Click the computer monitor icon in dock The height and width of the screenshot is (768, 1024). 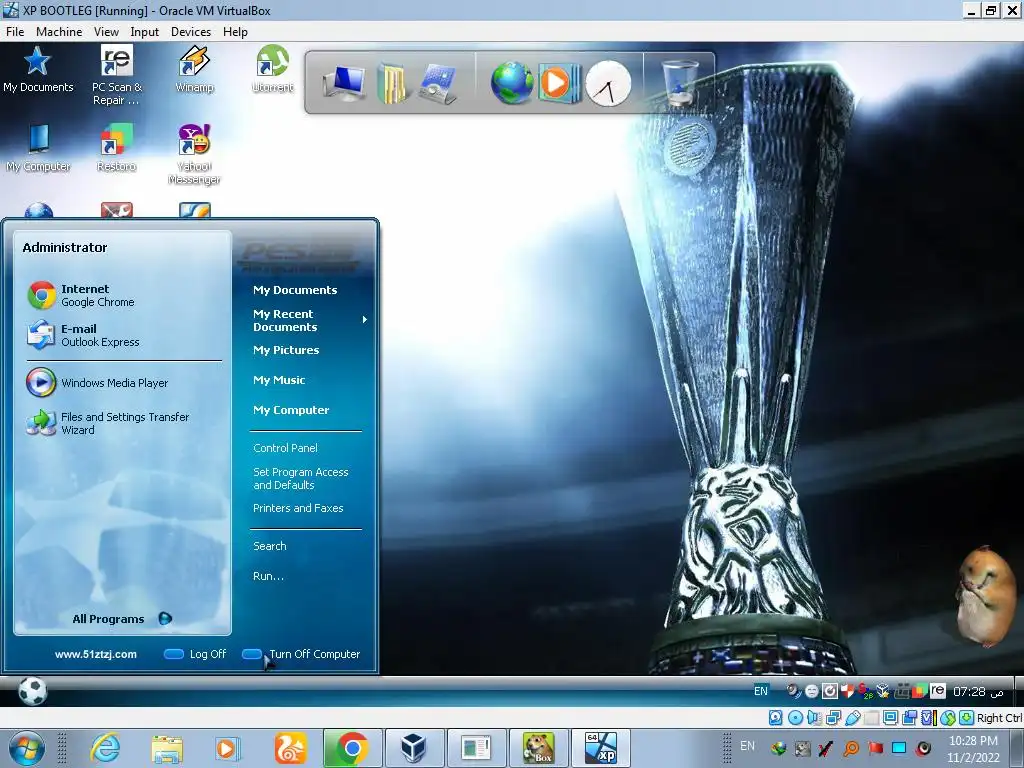pyautogui.click(x=345, y=83)
